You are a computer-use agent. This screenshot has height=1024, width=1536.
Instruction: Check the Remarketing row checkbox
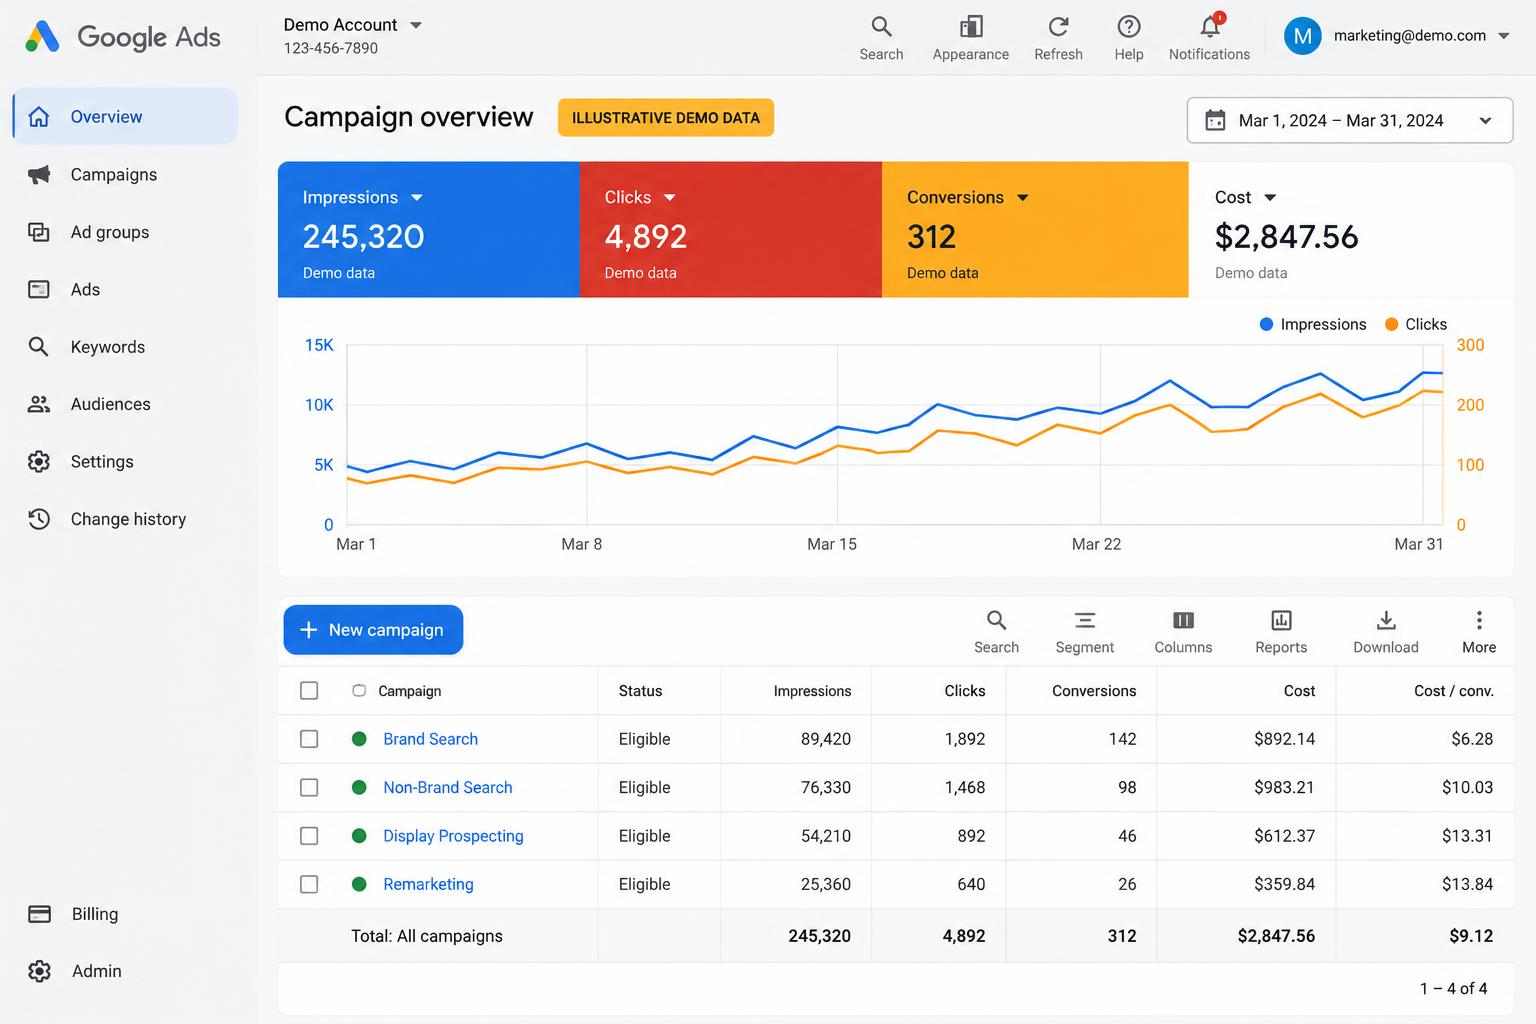[309, 884]
